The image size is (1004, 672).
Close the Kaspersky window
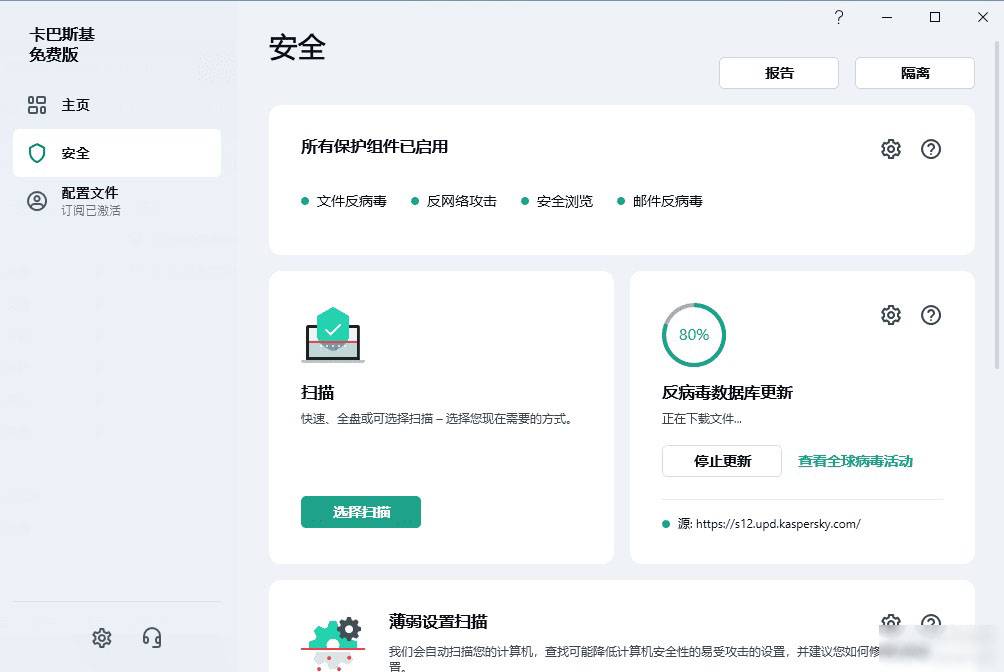click(983, 17)
